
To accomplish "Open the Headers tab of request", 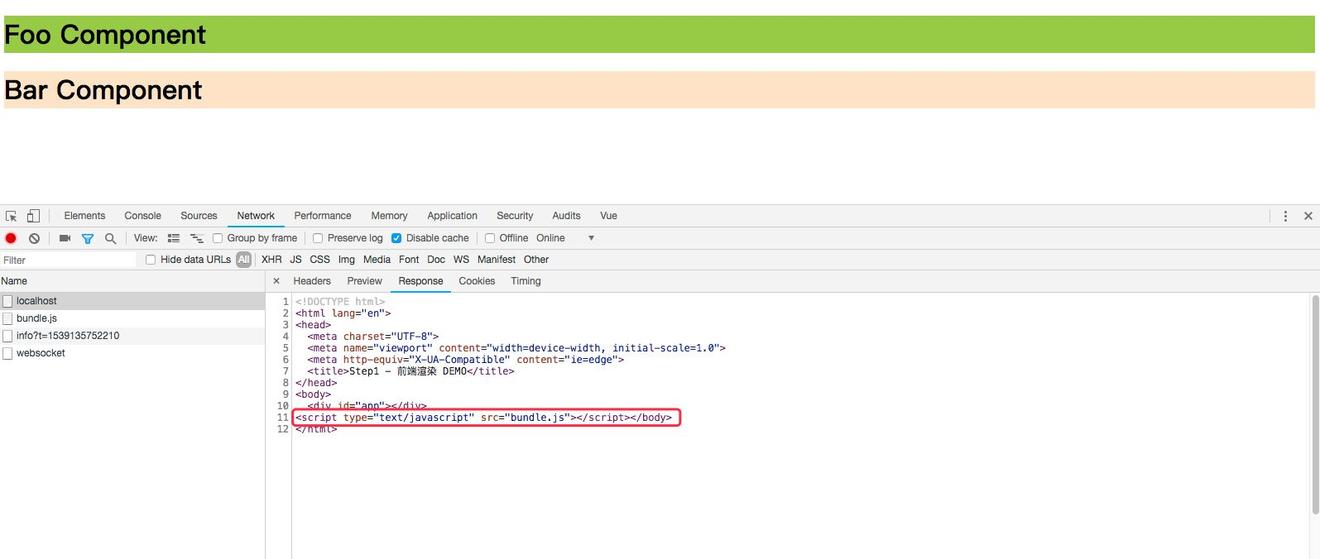I will (312, 281).
